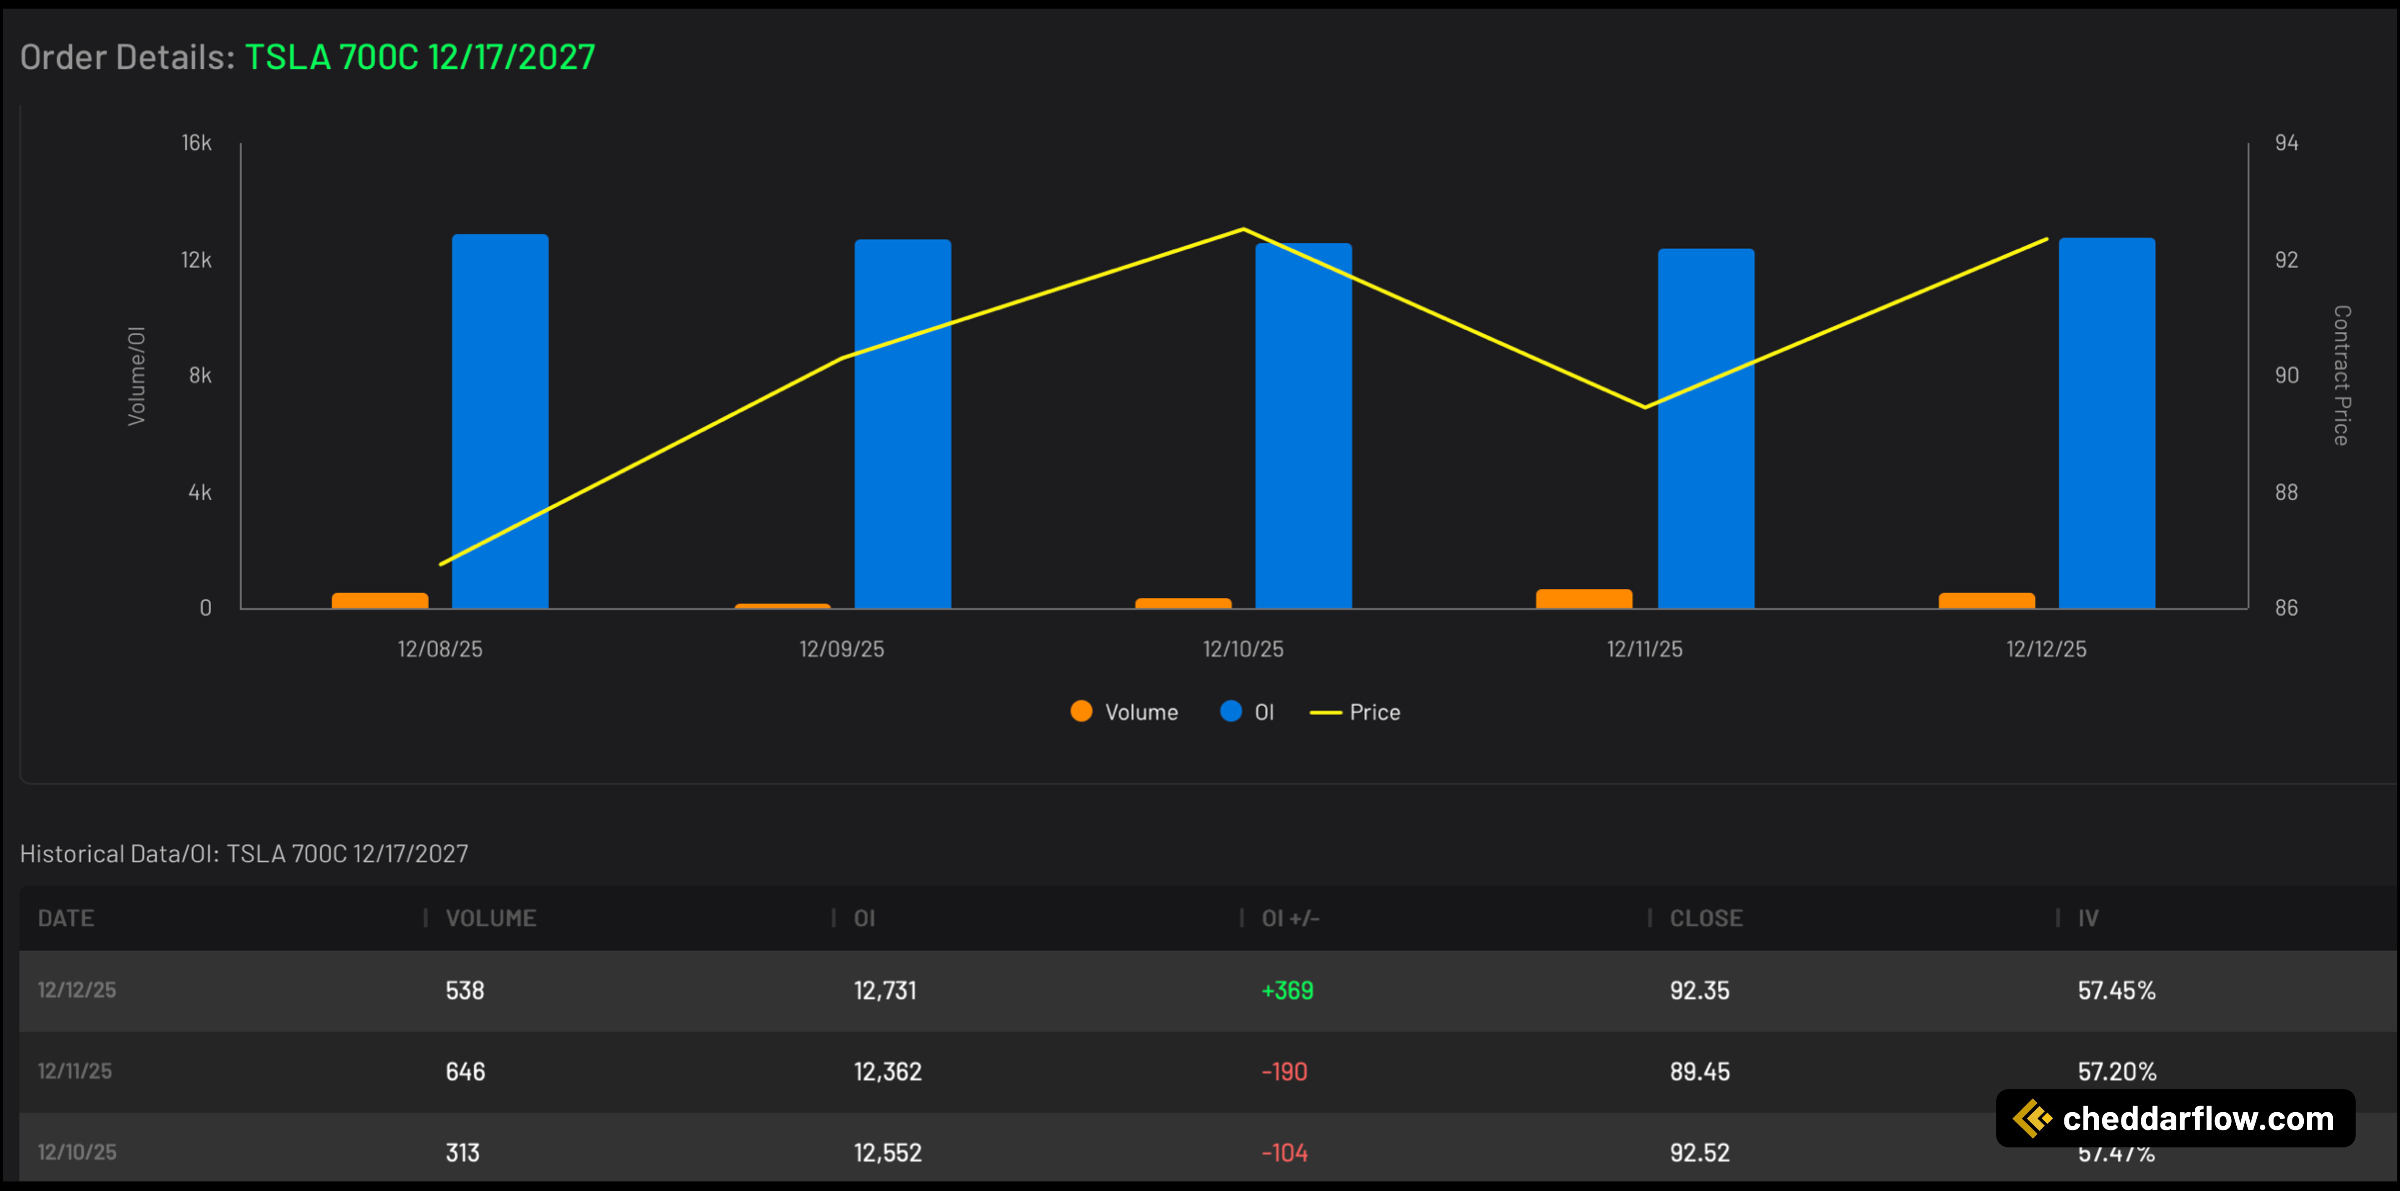Click the 12/11/25 x-axis label under chart

tap(1645, 649)
